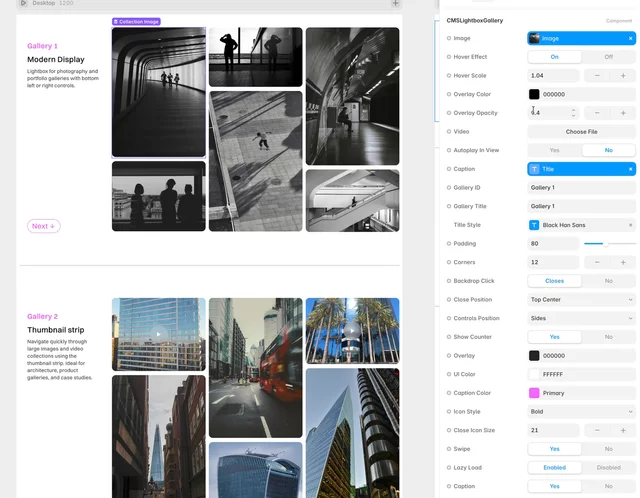Click the Next button in Gallery 1

tap(44, 226)
